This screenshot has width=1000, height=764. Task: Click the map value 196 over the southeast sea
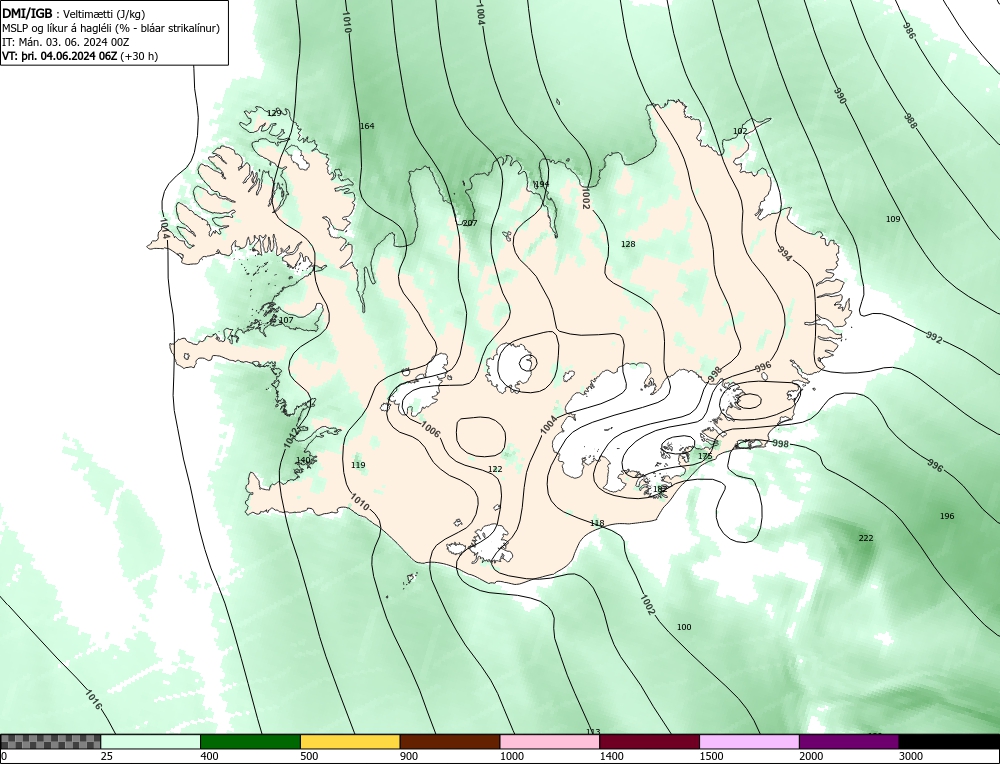click(947, 516)
